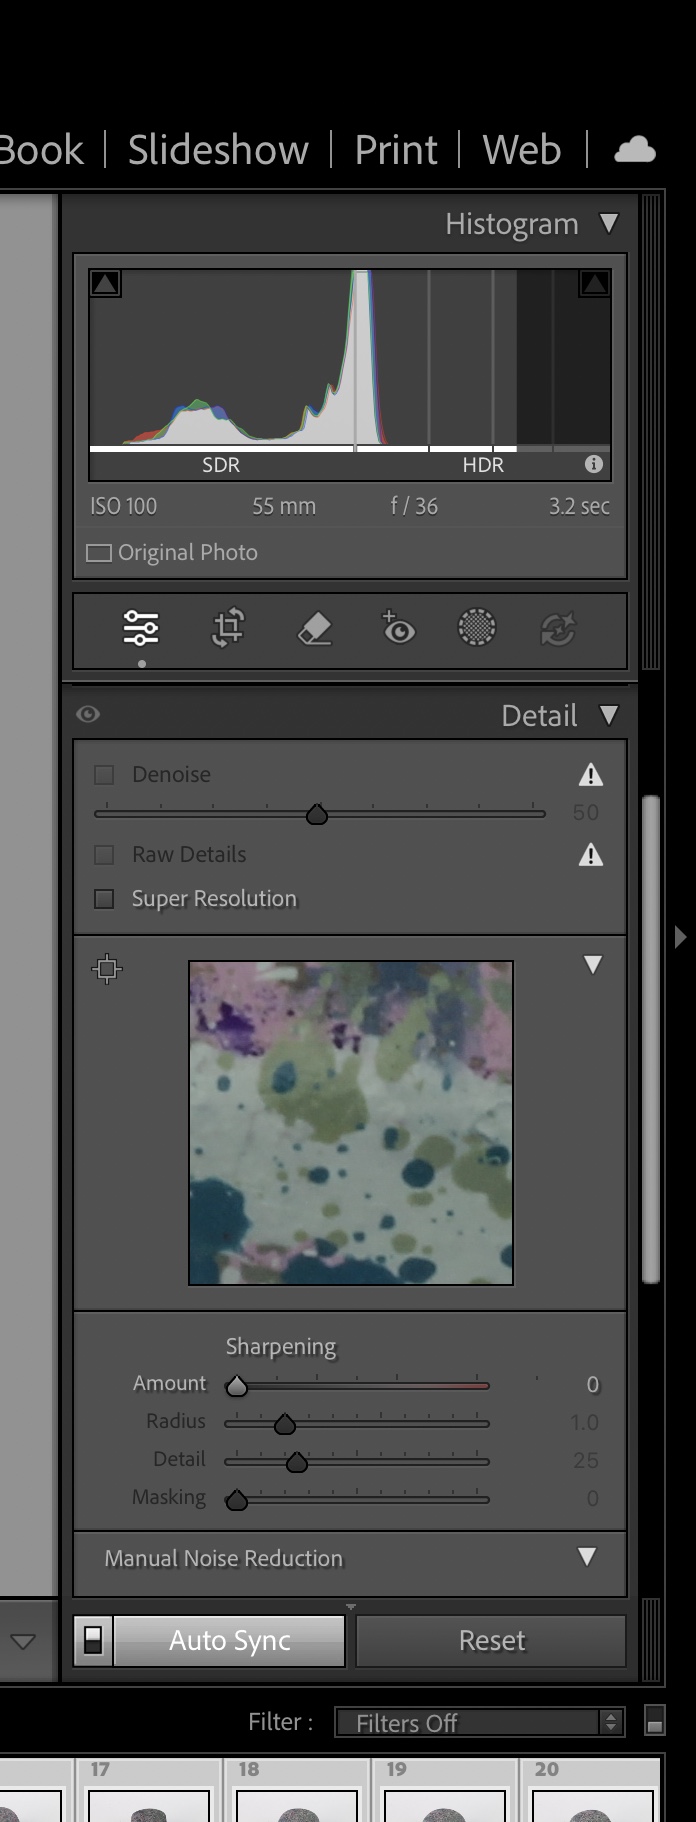Check the Denoise checkbox

[x=104, y=775]
